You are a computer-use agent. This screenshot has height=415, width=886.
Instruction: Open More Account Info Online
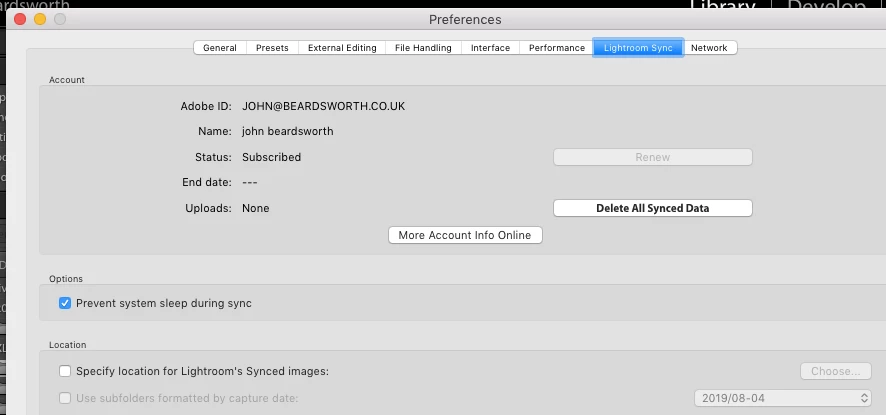click(x=465, y=235)
